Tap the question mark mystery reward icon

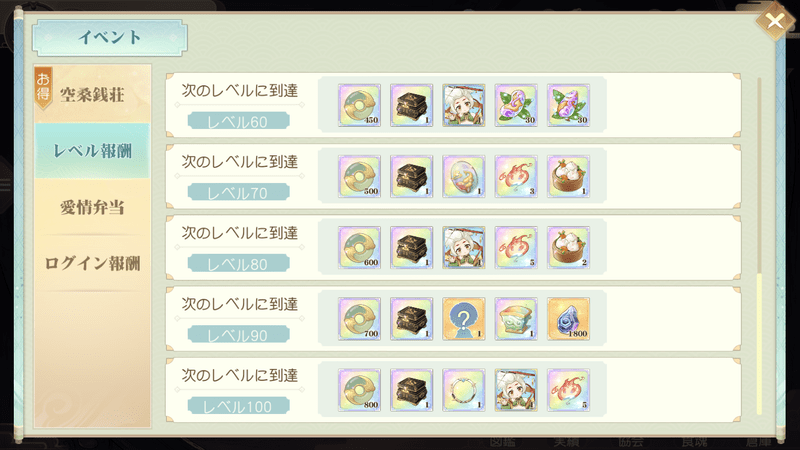coord(463,319)
